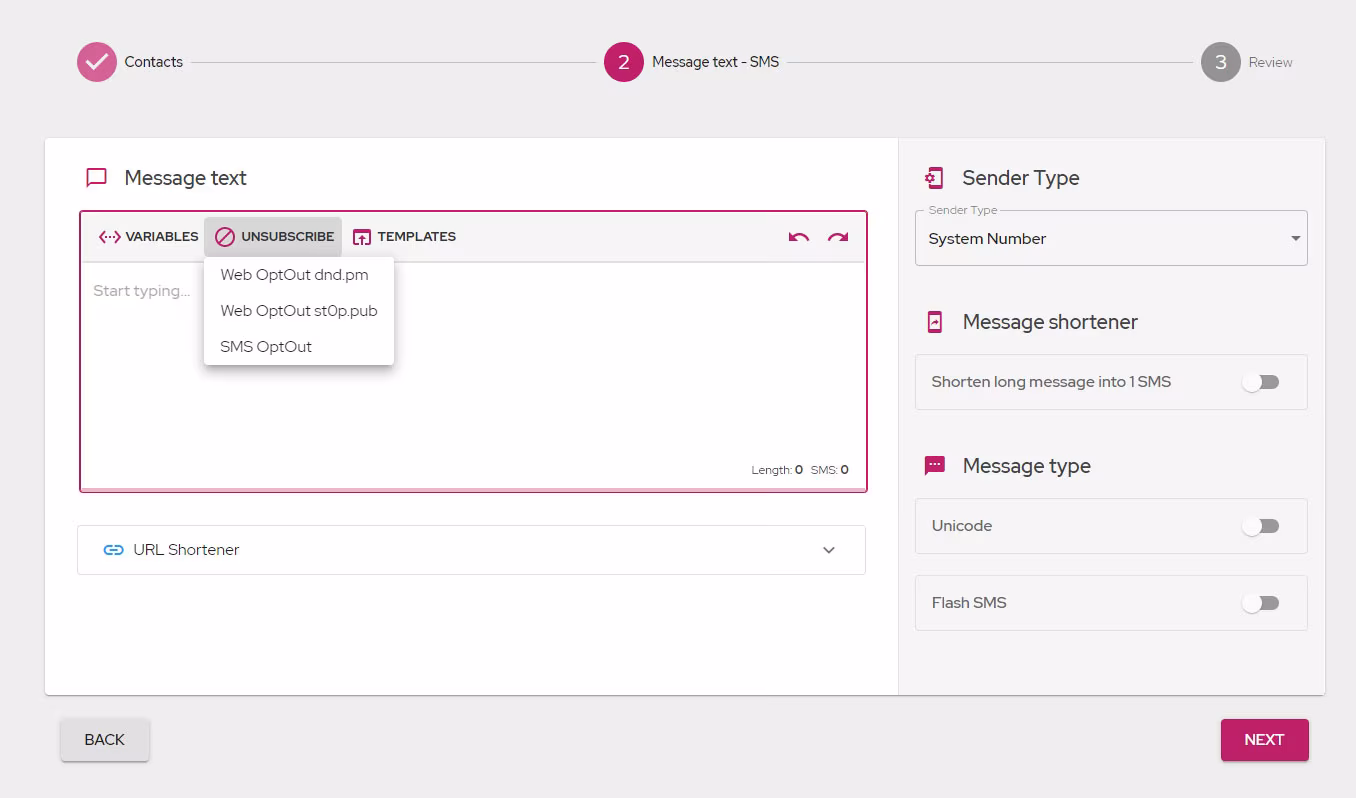Click the Length counter text
The image size is (1356, 798).
coord(777,470)
